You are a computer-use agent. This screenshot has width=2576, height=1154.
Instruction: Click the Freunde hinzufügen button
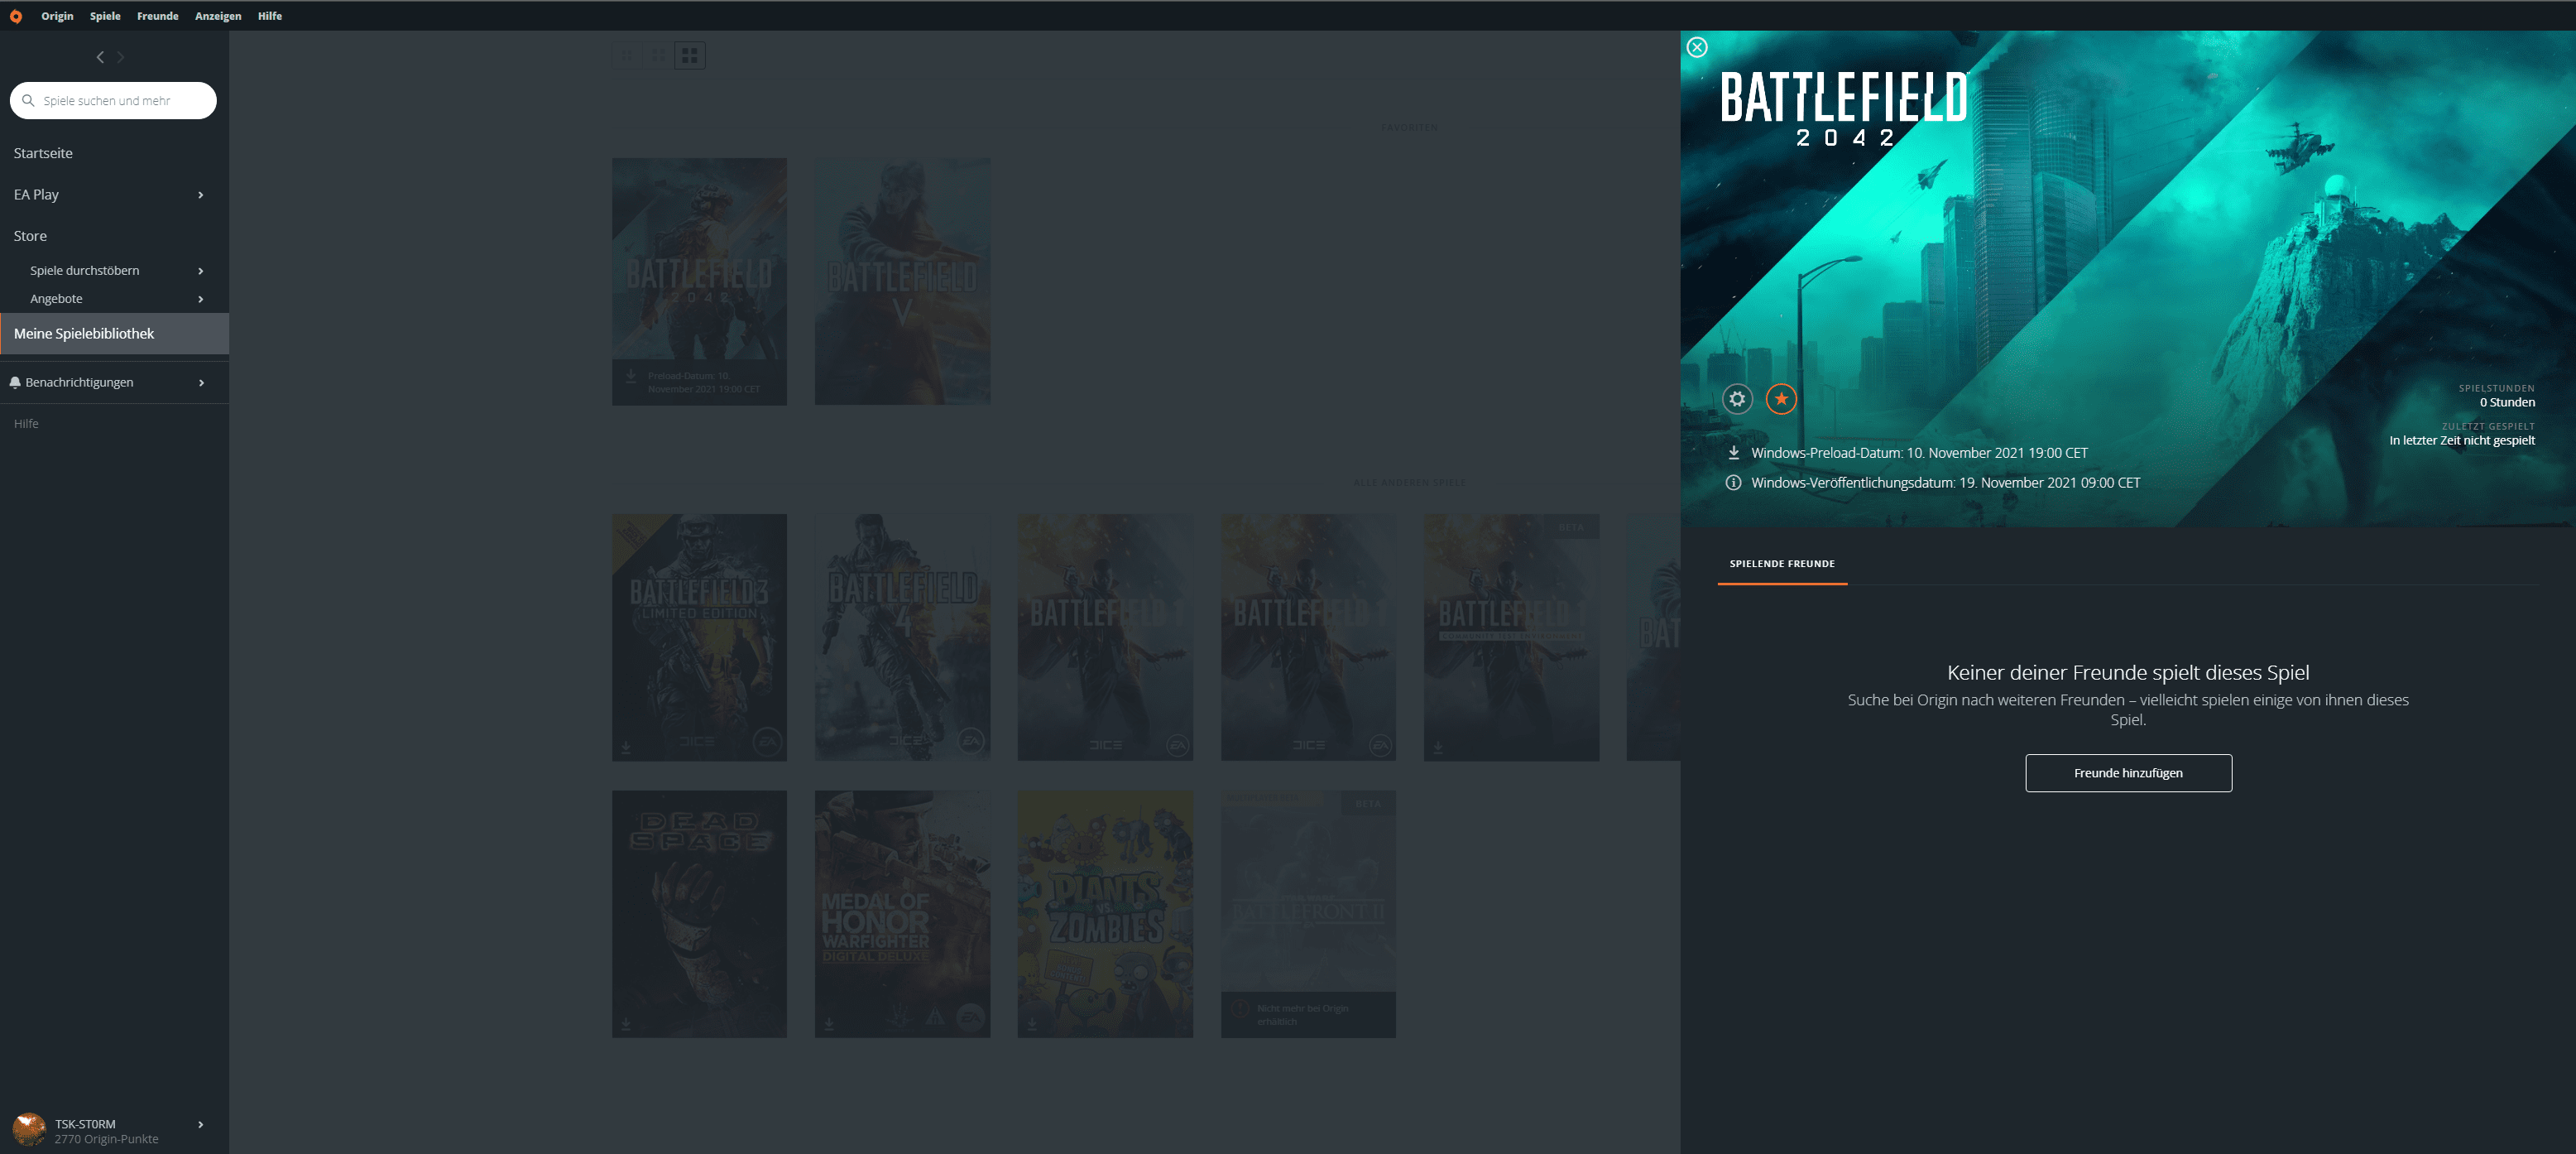pos(2128,773)
